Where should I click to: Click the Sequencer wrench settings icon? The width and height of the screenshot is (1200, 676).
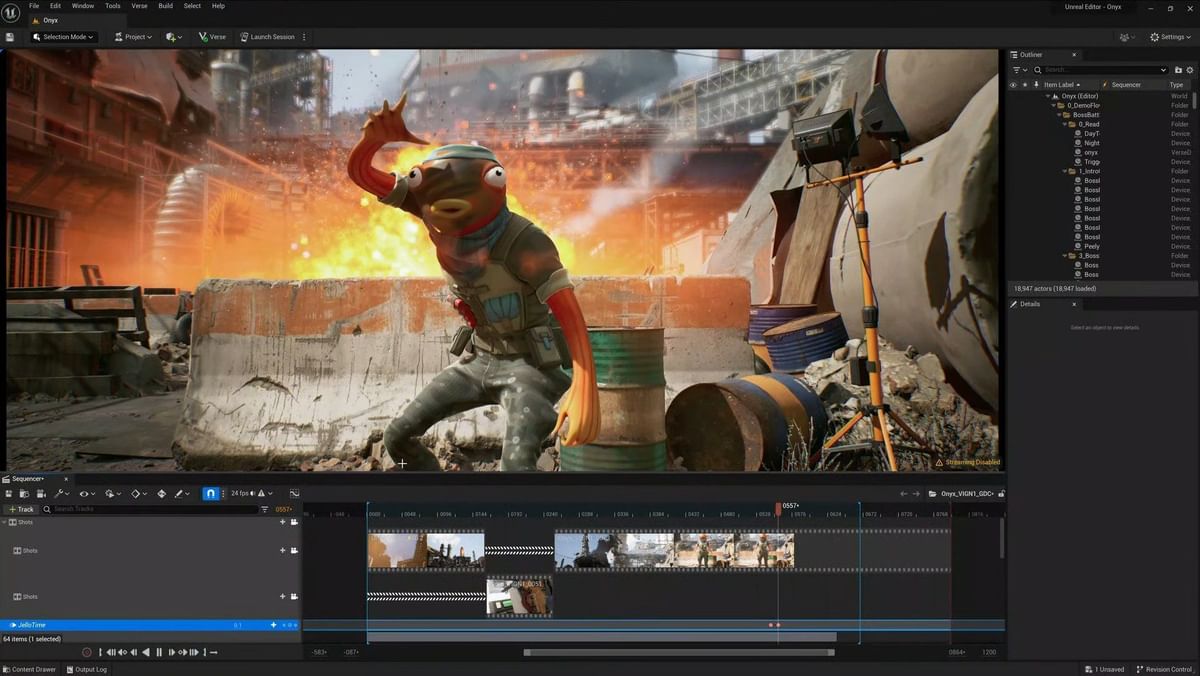pyautogui.click(x=57, y=493)
